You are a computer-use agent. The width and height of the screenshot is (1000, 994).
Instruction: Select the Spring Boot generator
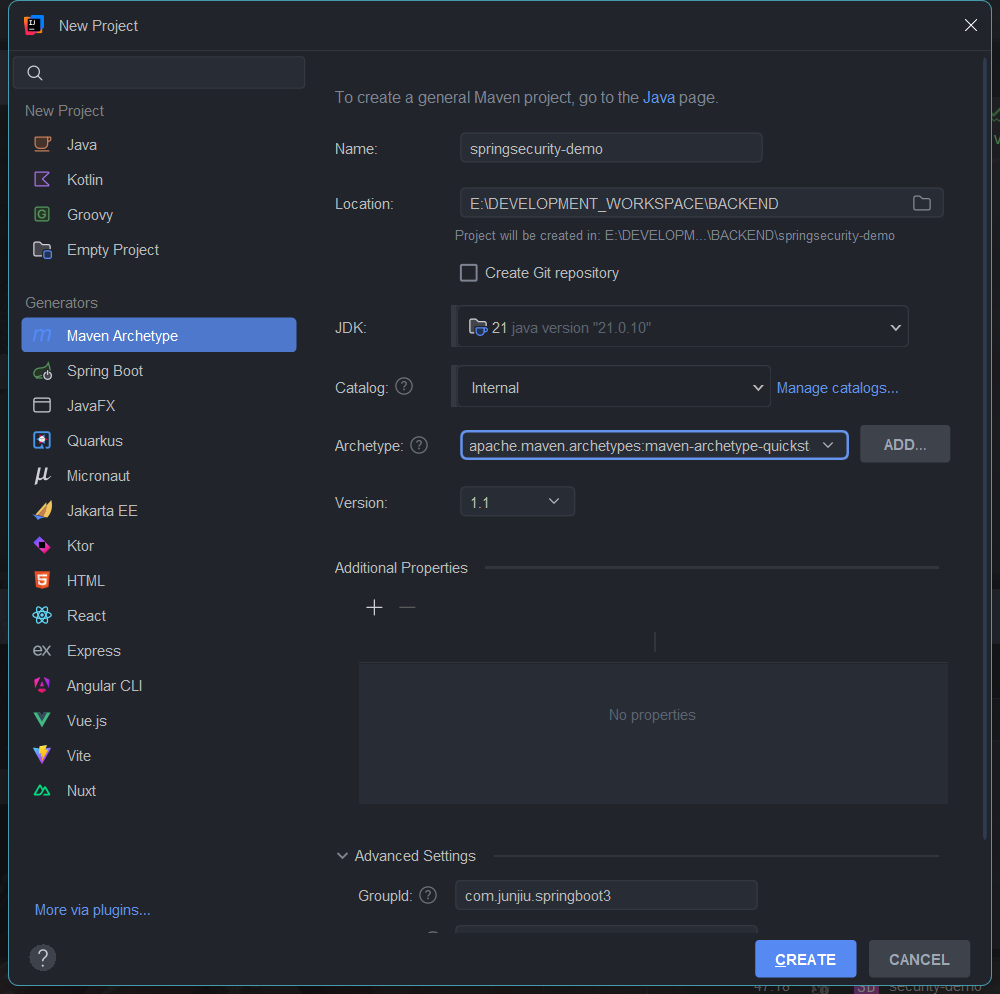tap(159, 371)
